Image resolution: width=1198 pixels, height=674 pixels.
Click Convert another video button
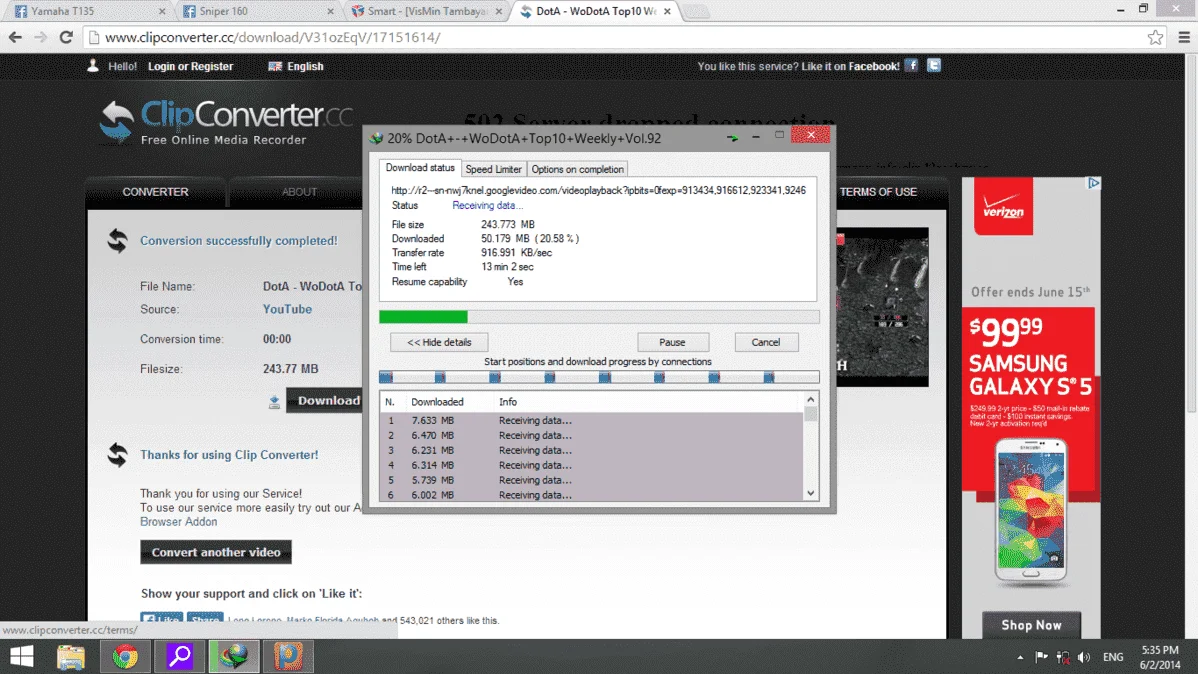[215, 552]
